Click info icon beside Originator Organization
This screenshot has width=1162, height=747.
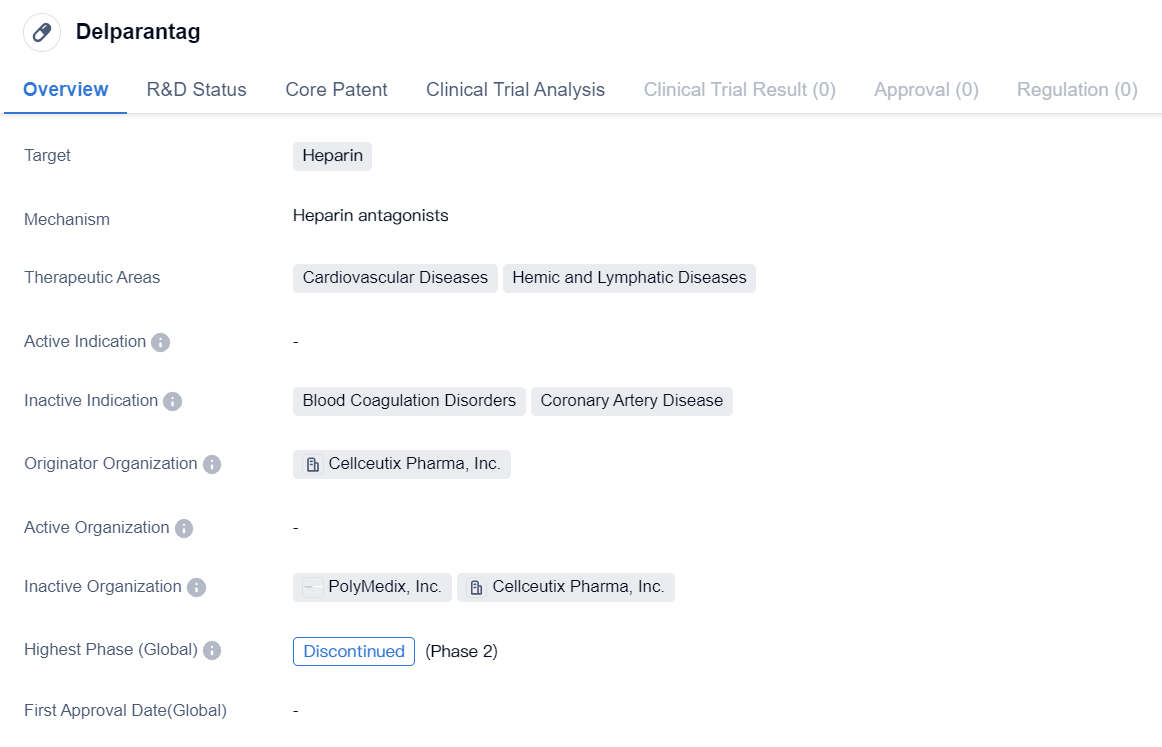pyautogui.click(x=211, y=464)
